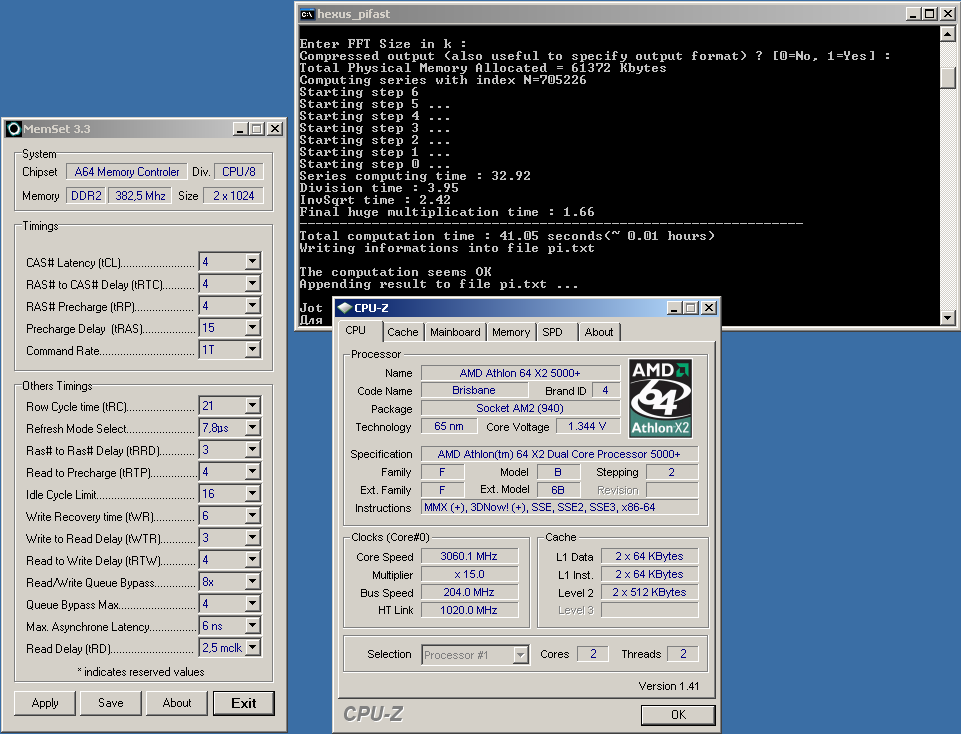The height and width of the screenshot is (734, 961).
Task: Expand the Queue Bypass Max dropdown
Action: (252, 604)
